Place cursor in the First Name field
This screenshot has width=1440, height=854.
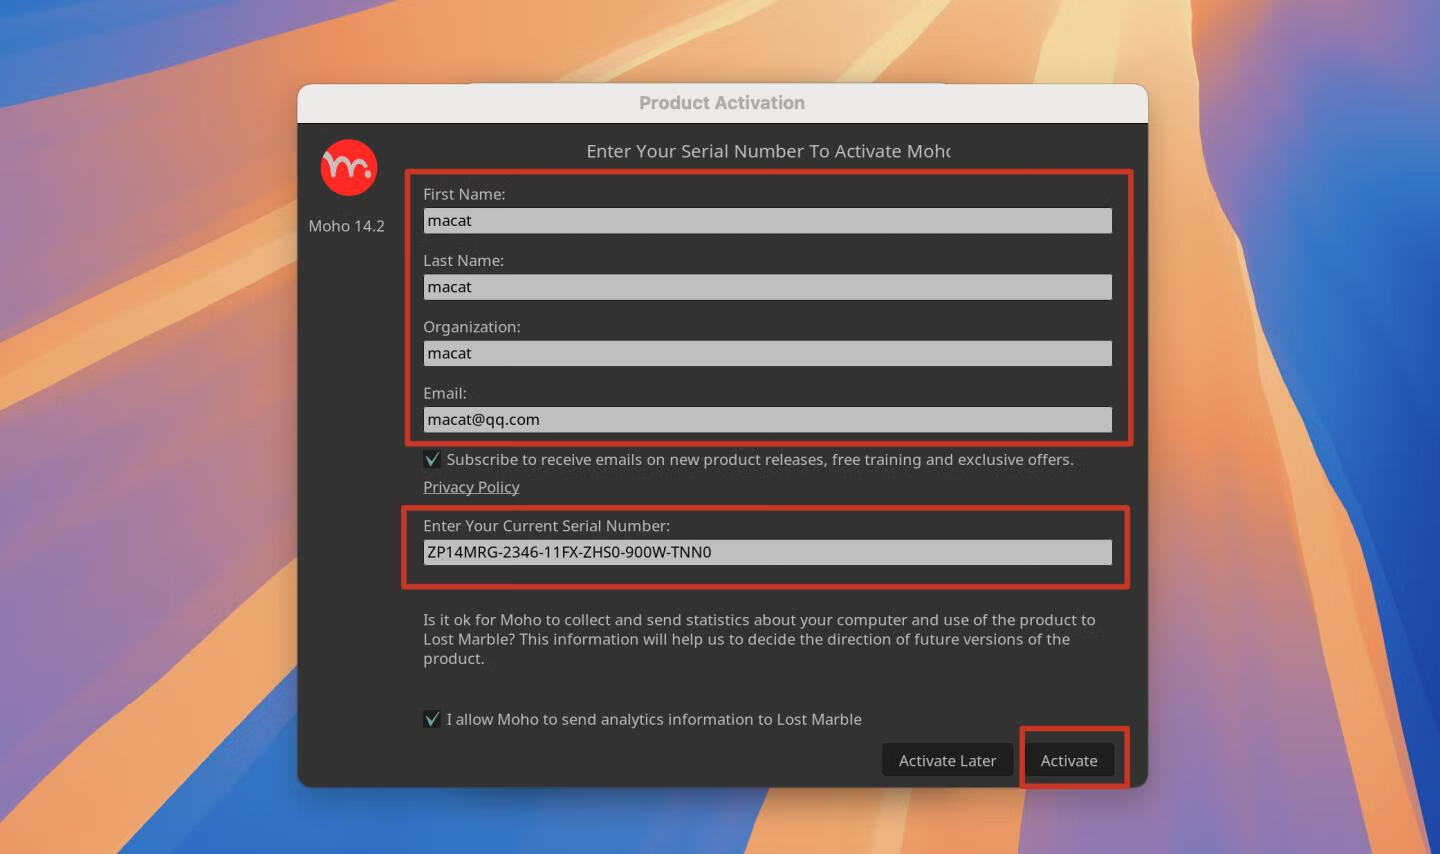[767, 220]
